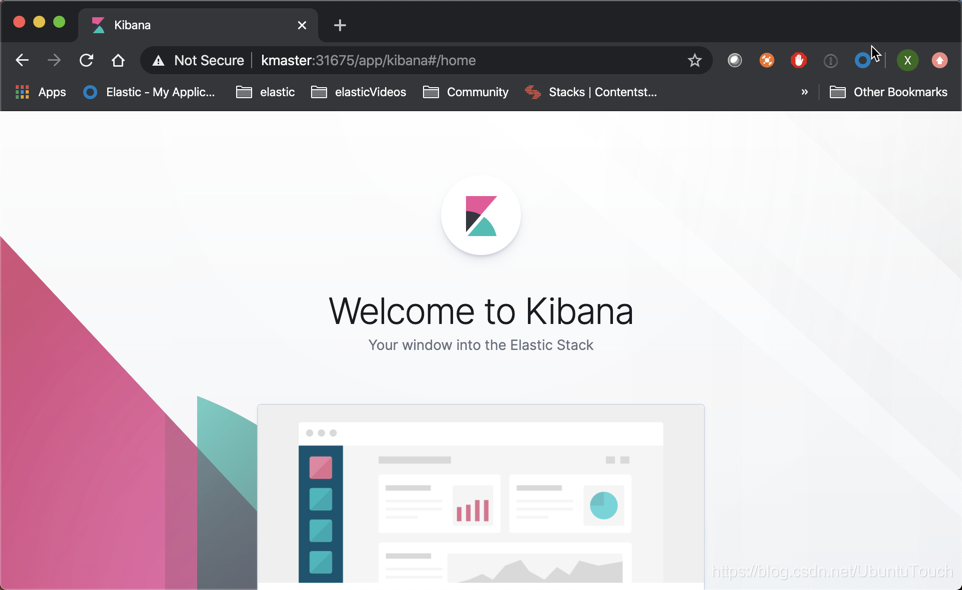Go back using the browser back arrow
Viewport: 962px width, 590px height.
point(22,60)
